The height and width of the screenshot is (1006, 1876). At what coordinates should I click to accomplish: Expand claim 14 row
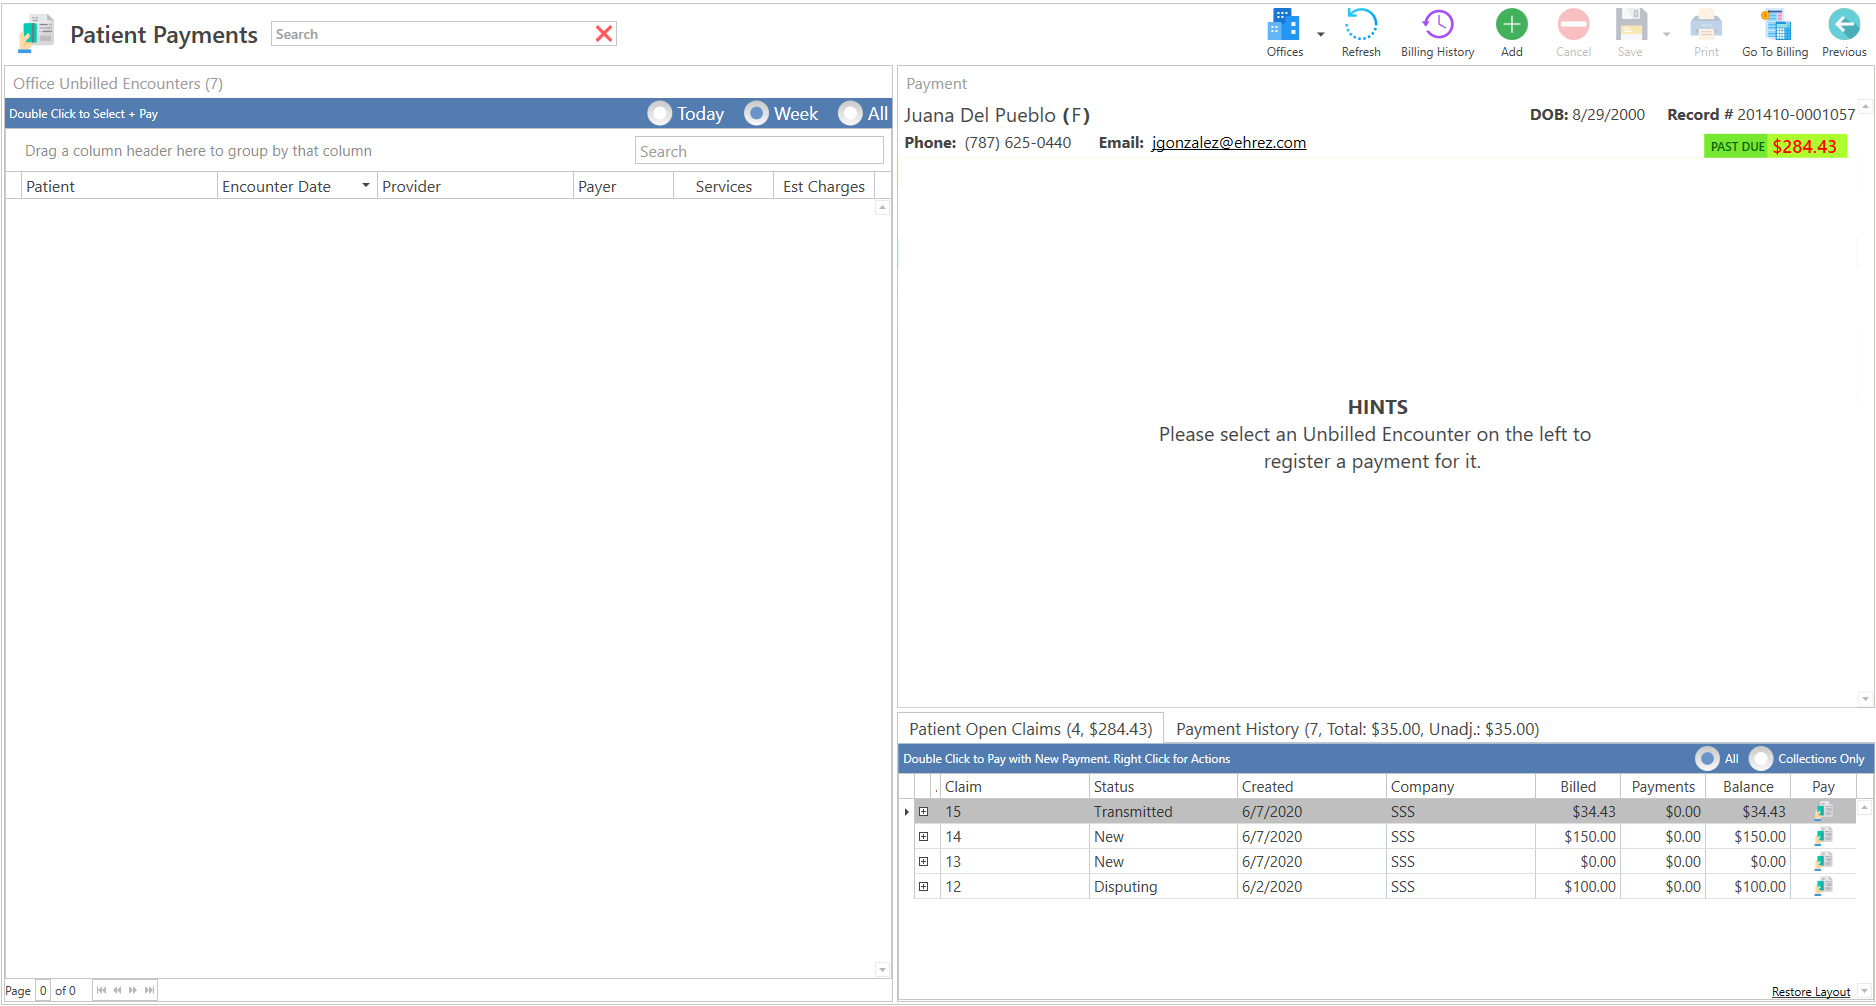tap(923, 836)
